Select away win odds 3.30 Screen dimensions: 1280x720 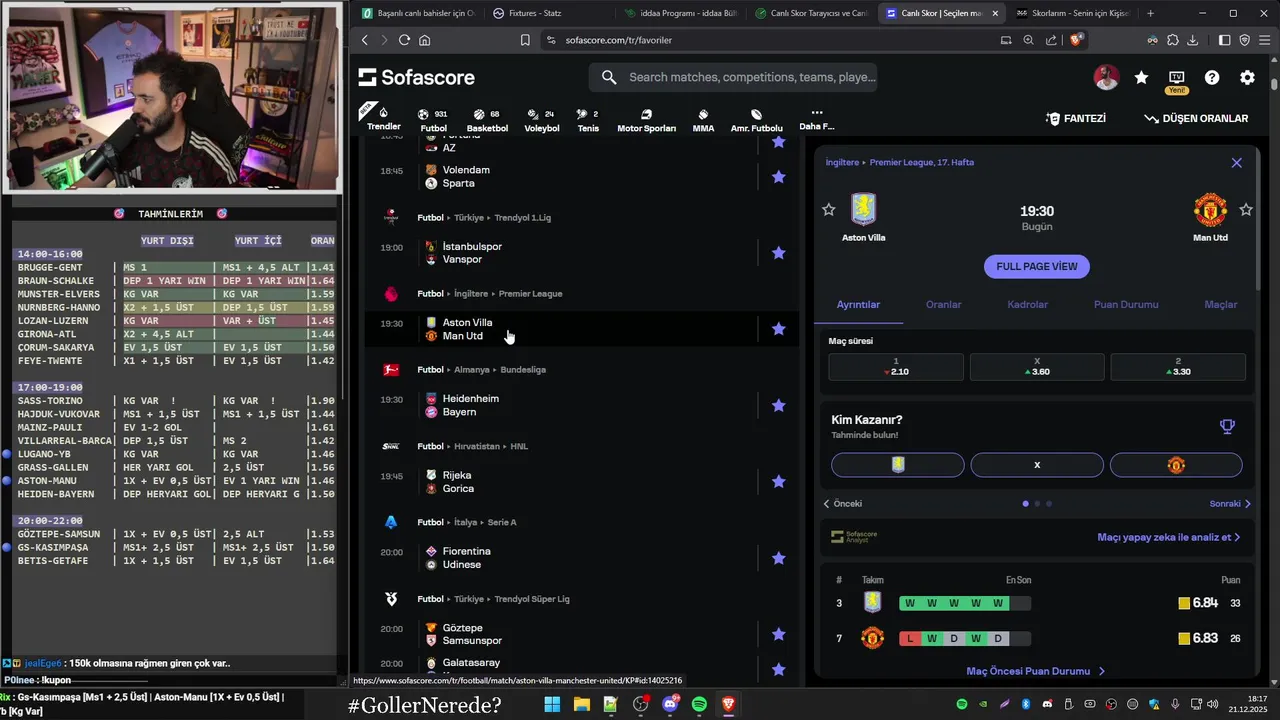point(1178,366)
